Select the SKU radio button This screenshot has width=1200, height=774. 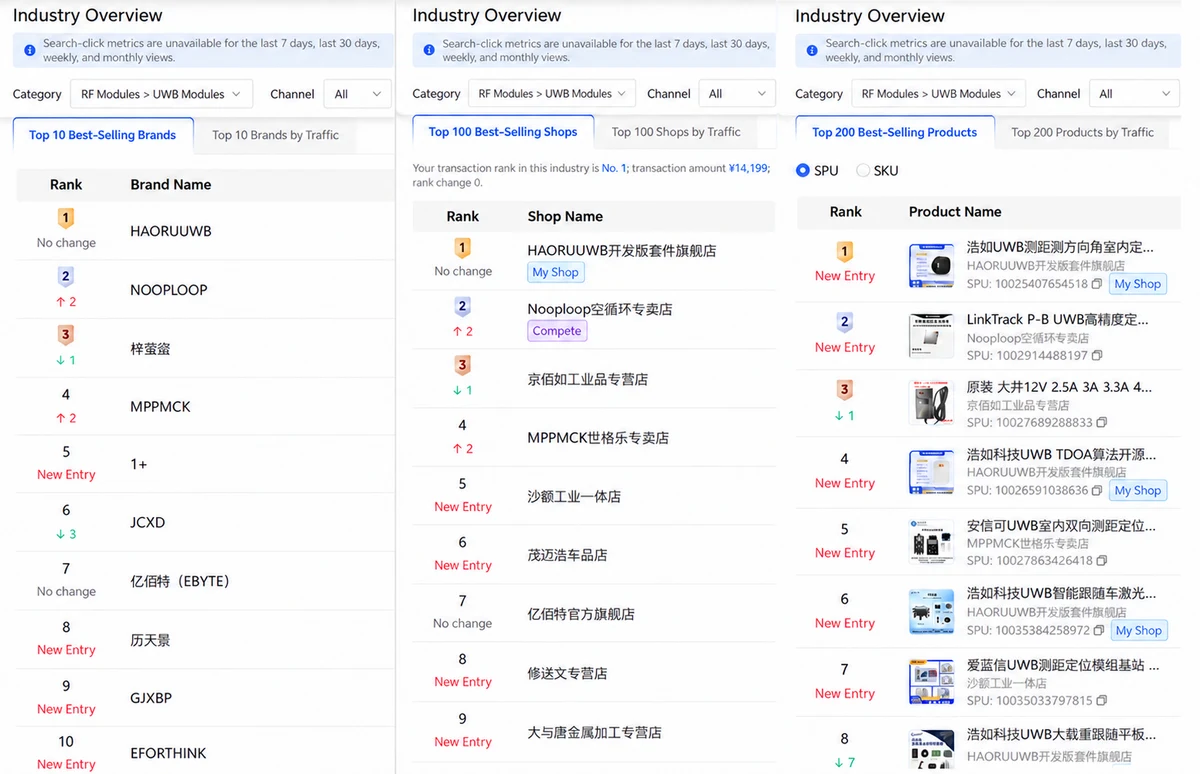(x=863, y=171)
